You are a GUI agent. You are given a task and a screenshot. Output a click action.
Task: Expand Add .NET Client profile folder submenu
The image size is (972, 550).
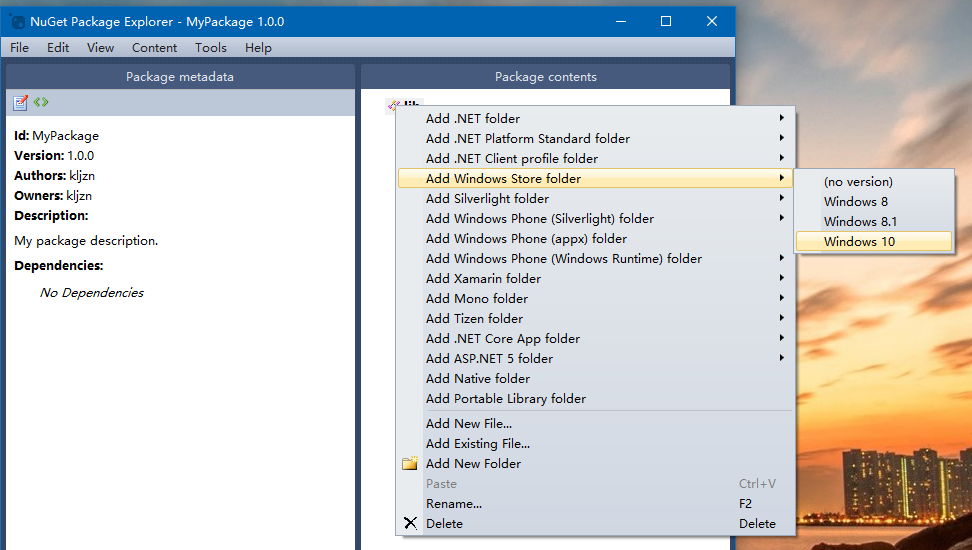pos(595,158)
